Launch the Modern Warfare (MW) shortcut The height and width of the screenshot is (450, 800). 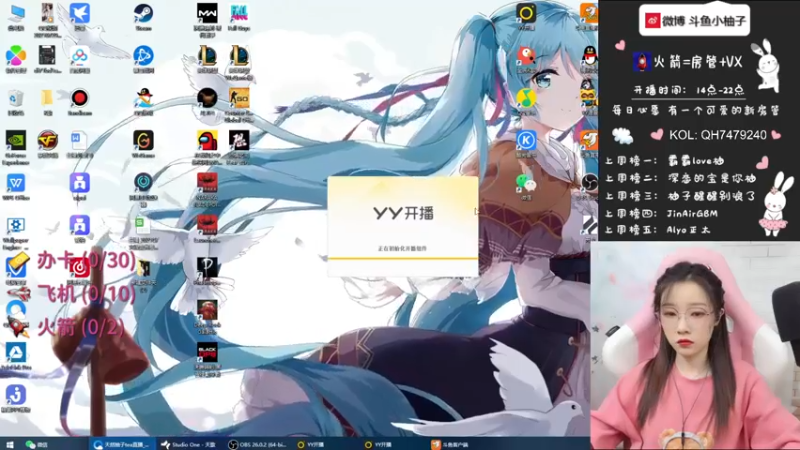click(207, 13)
